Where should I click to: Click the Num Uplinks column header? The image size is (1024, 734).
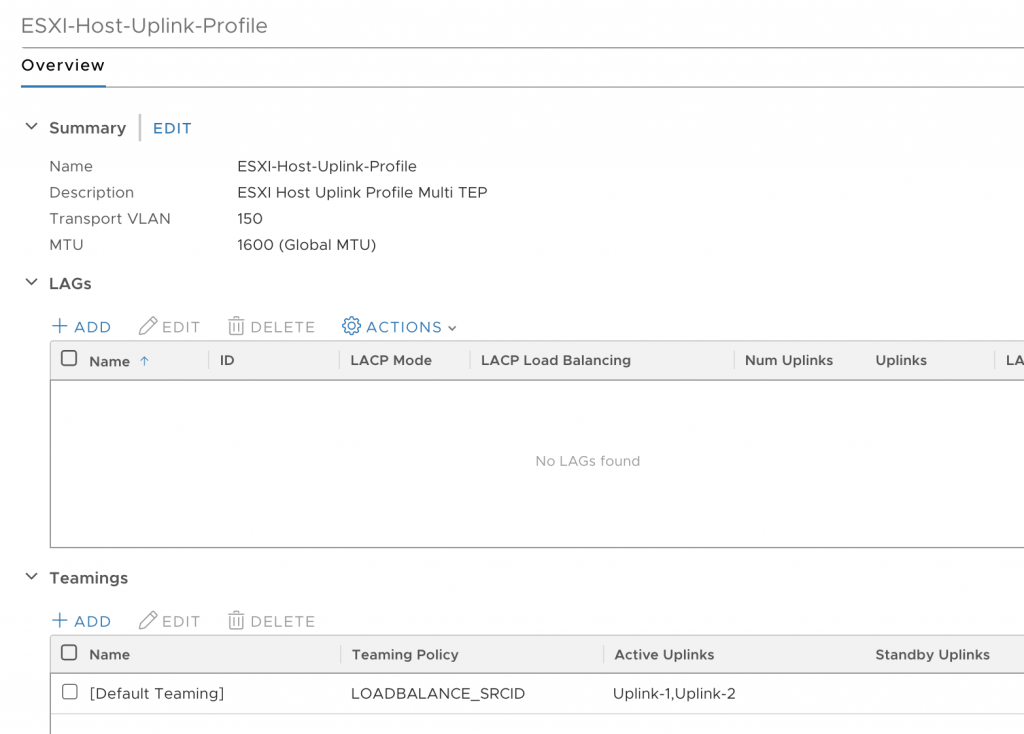(x=789, y=360)
